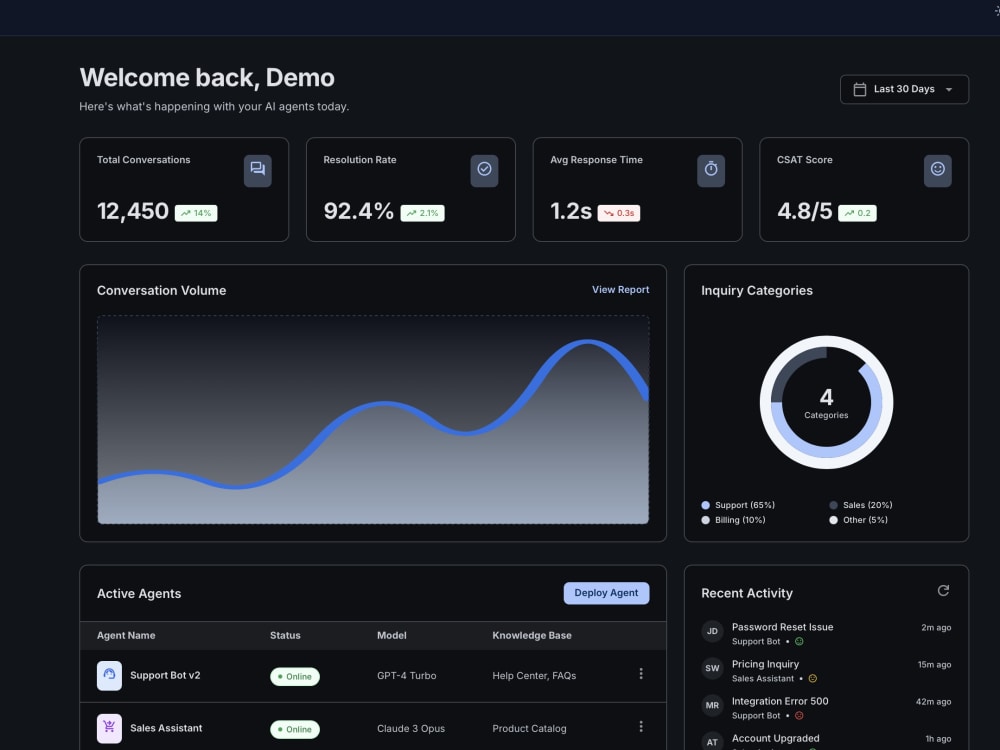Click the red sentiment face on Integration Error 500
This screenshot has height=750, width=1000.
tap(799, 716)
